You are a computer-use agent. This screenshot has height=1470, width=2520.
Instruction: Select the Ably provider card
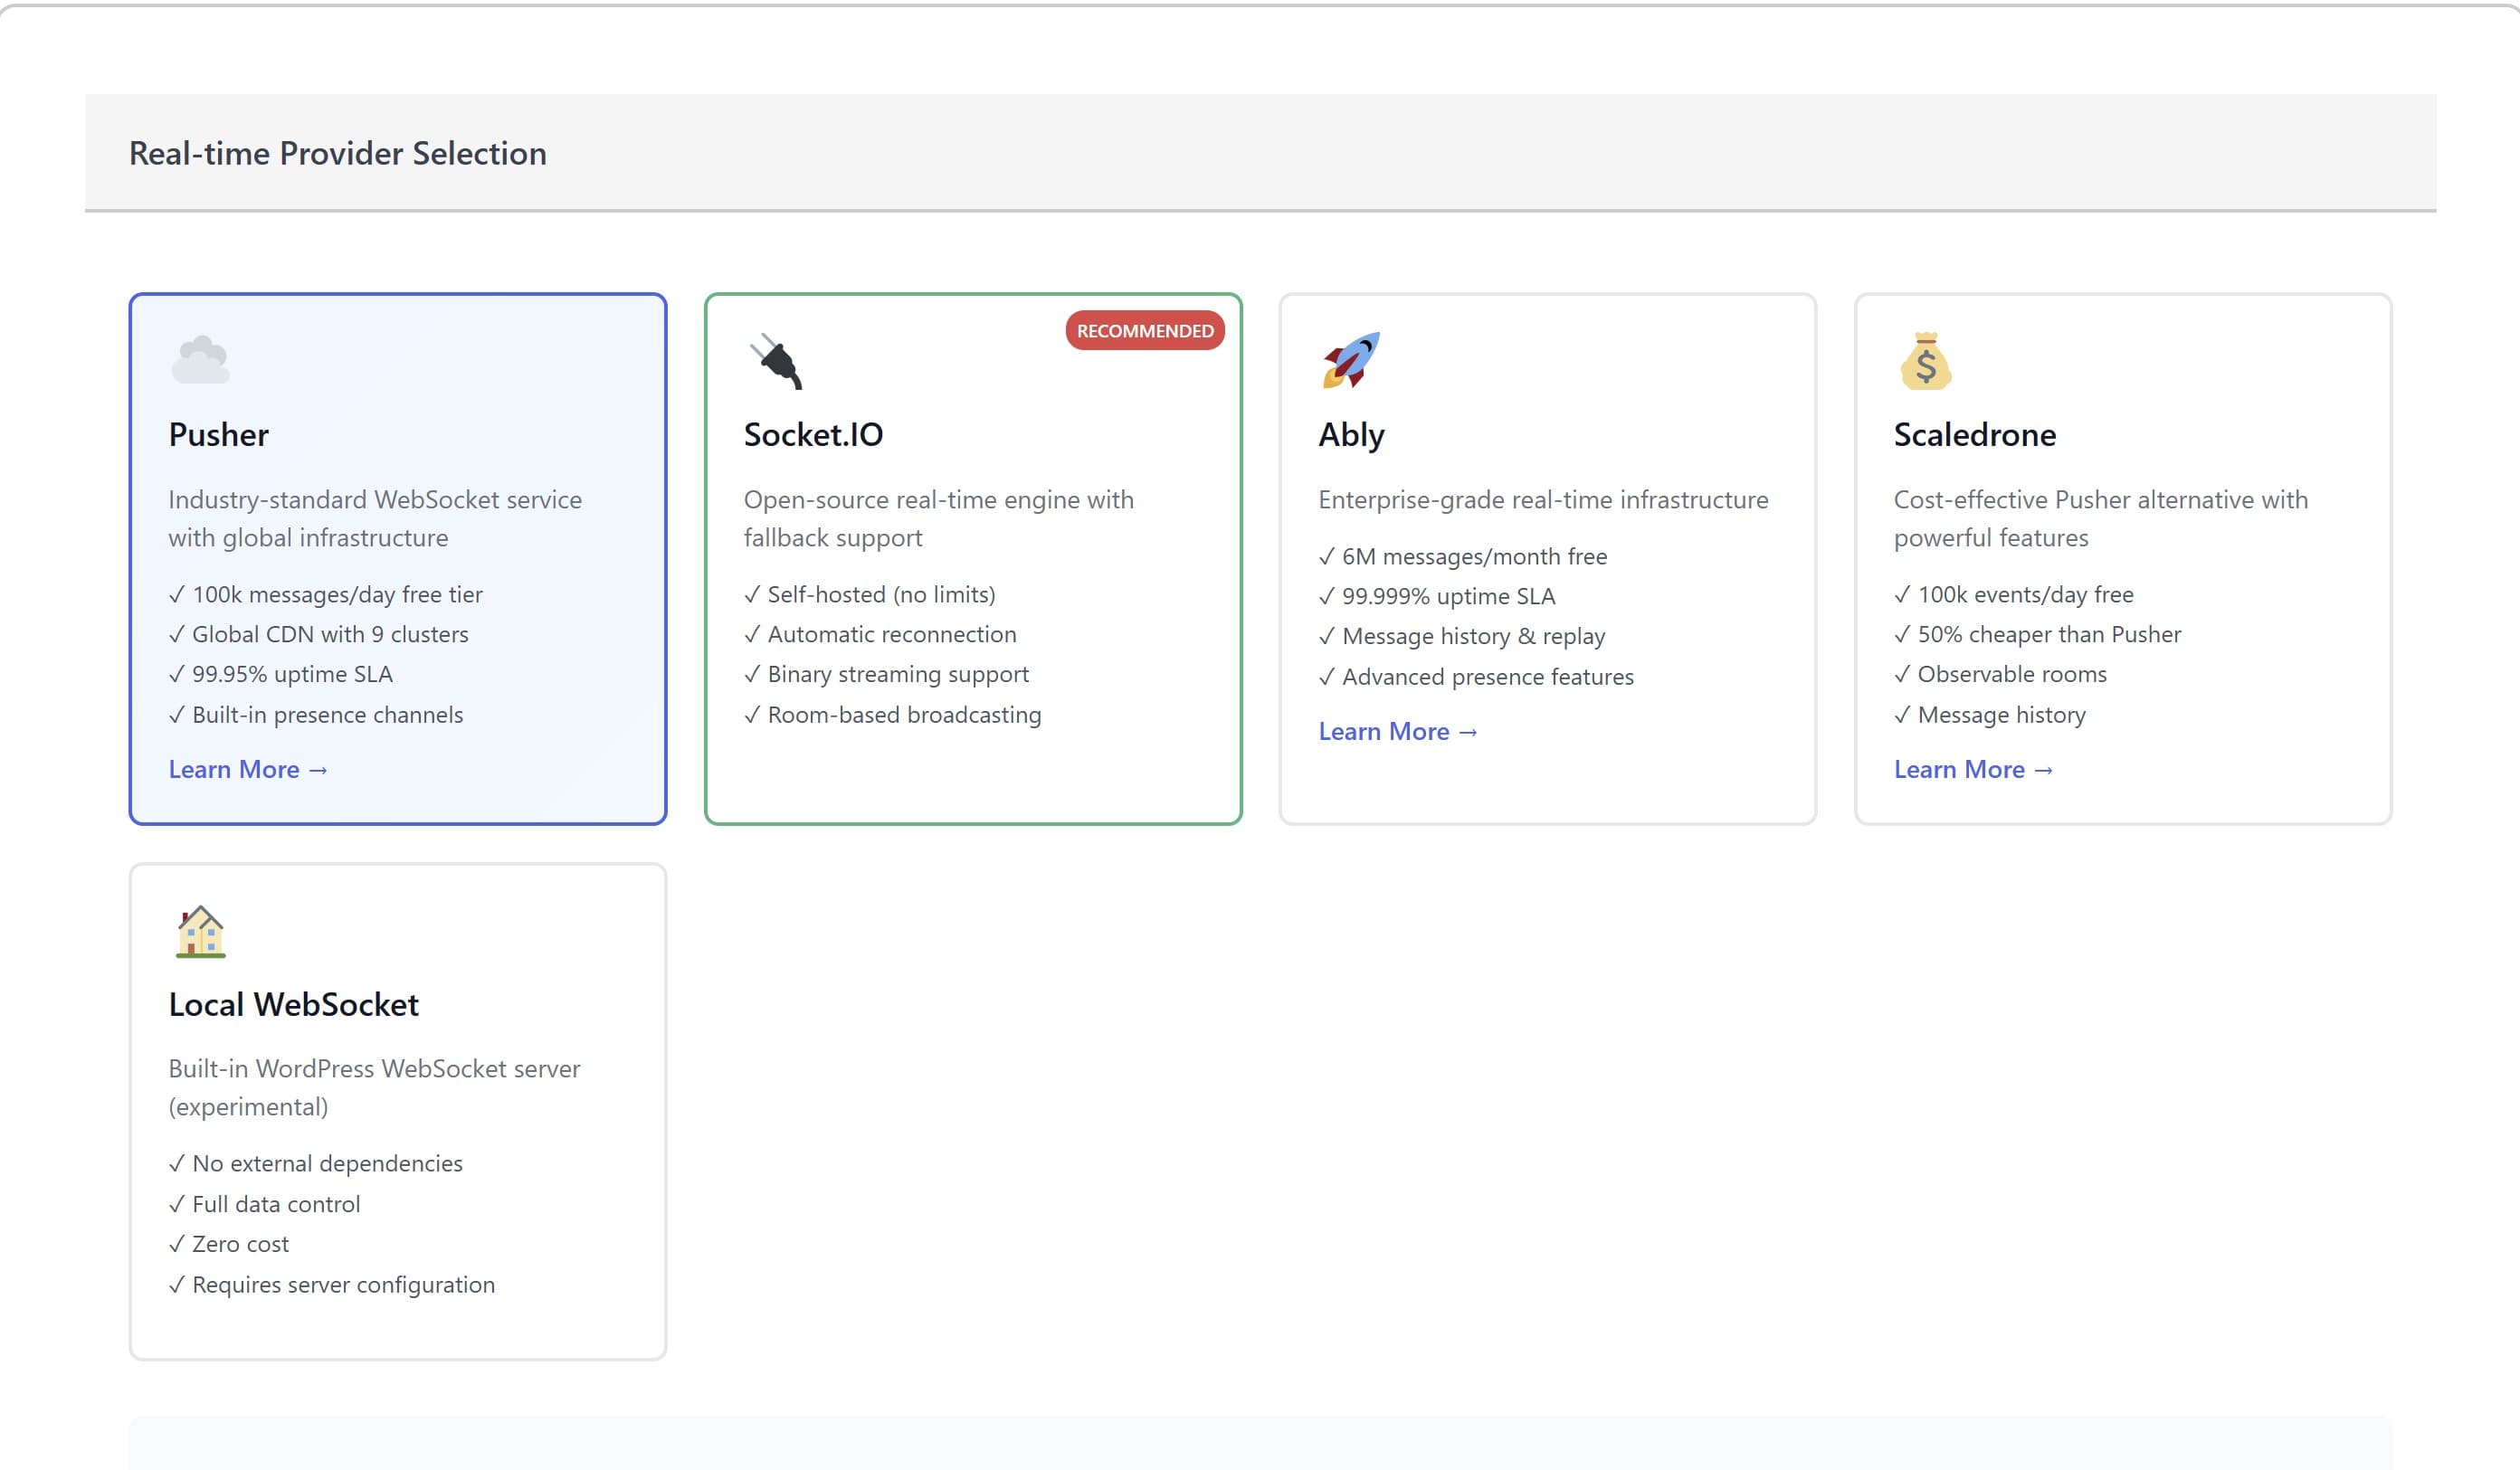(x=1548, y=560)
